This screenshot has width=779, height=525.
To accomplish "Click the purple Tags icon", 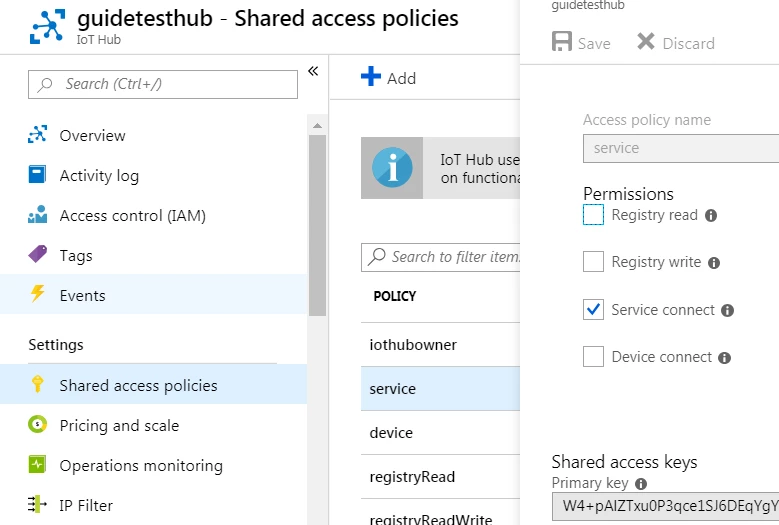I will click(37, 254).
